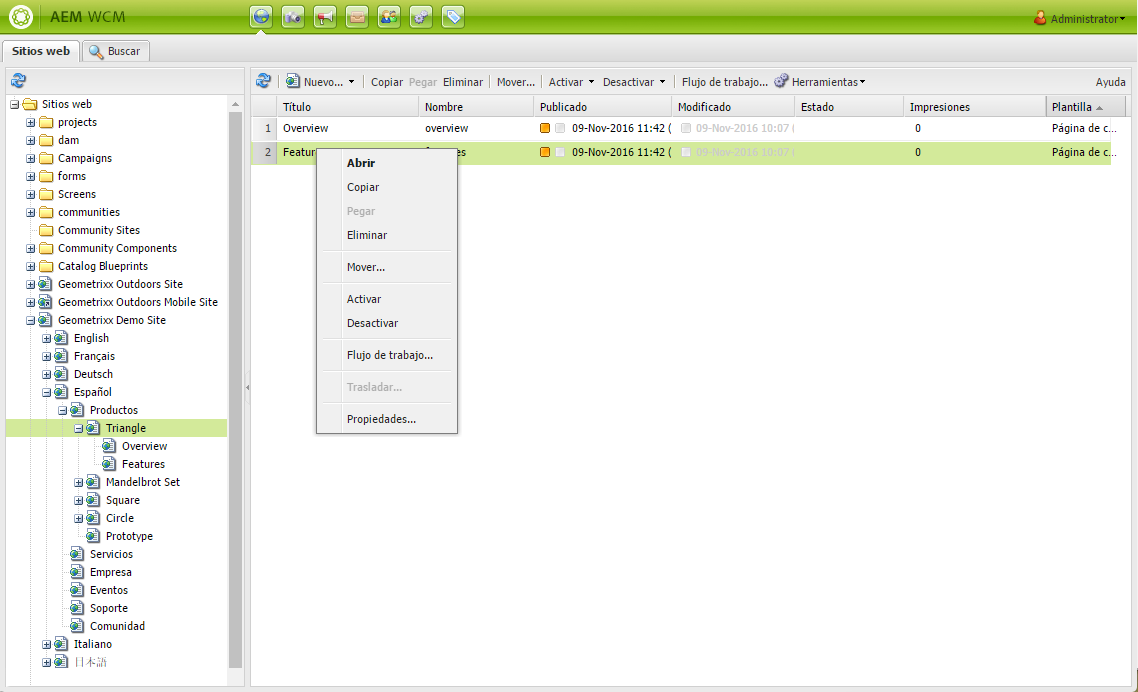Image resolution: width=1138 pixels, height=692 pixels.
Task: Expand the projects folder node
Action: (30, 122)
